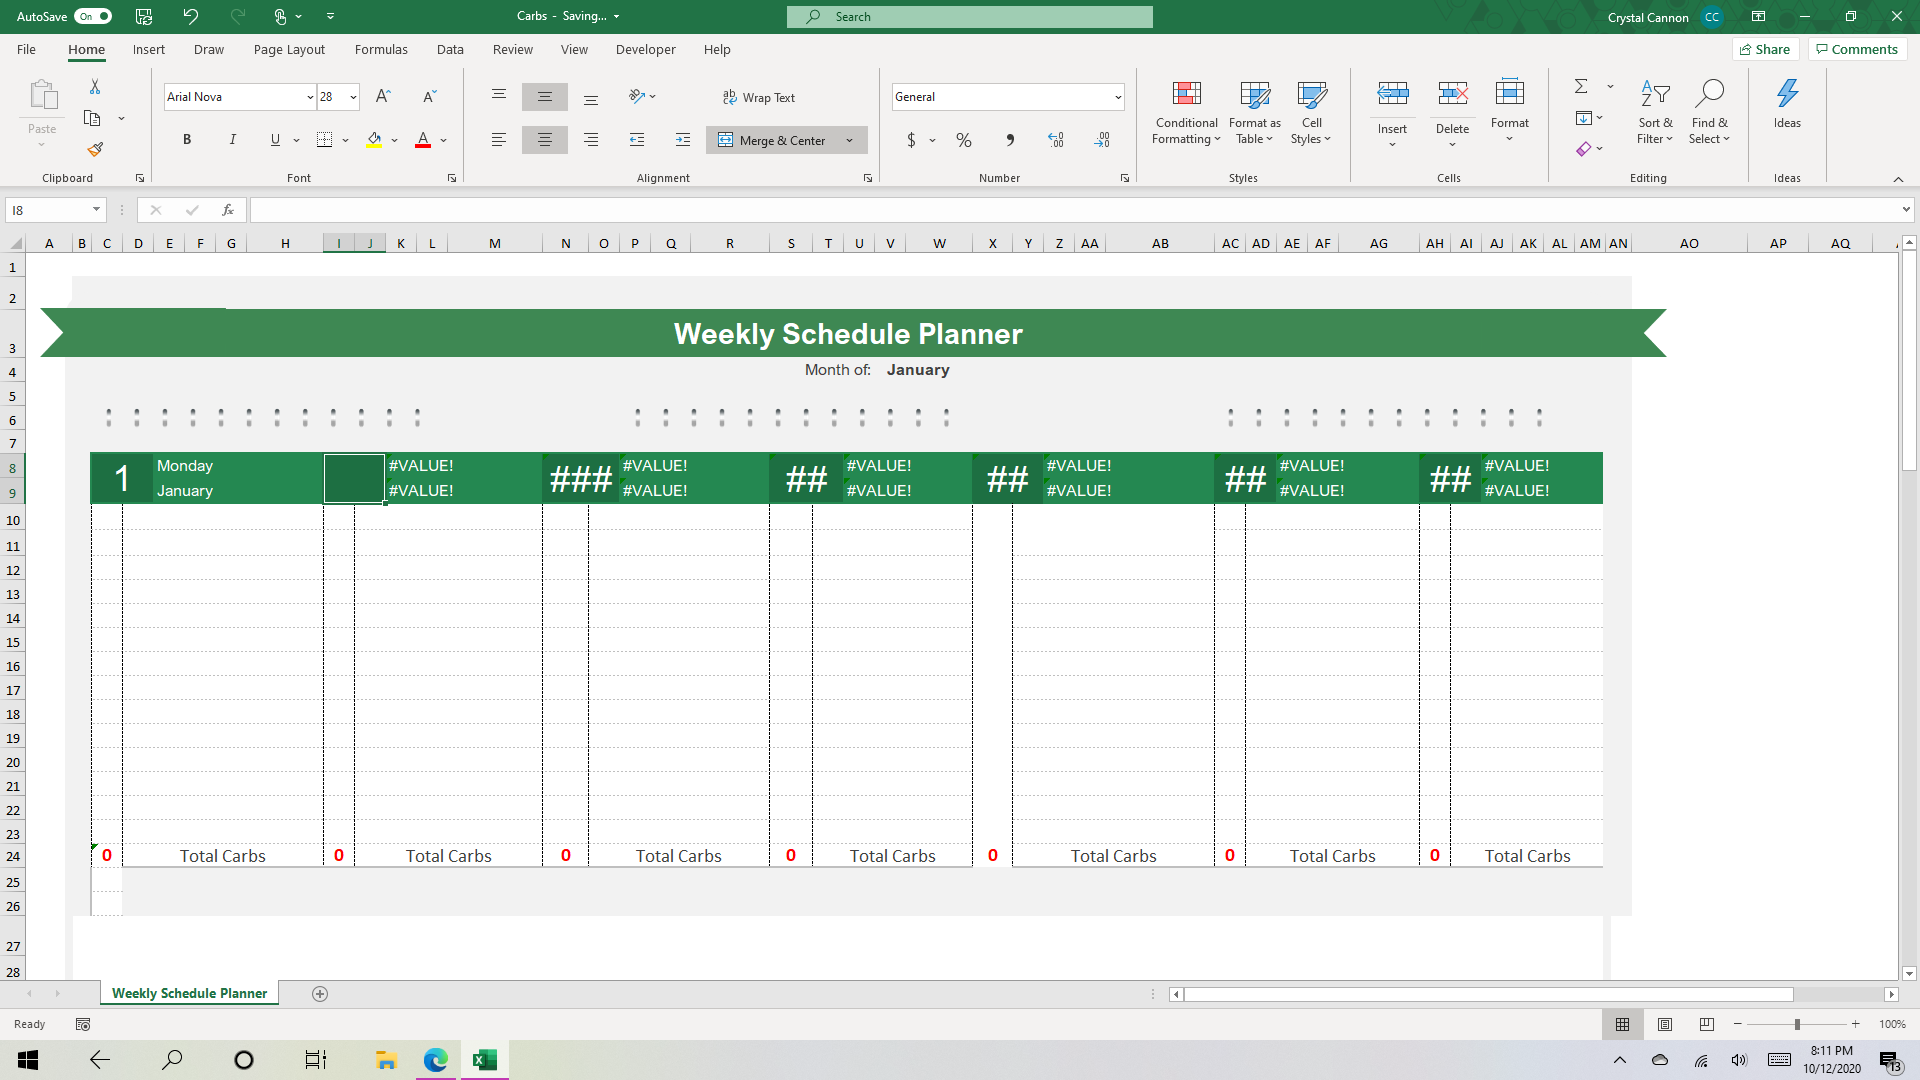The image size is (1920, 1080).
Task: Click the Percent Style icon
Action: click(x=963, y=141)
